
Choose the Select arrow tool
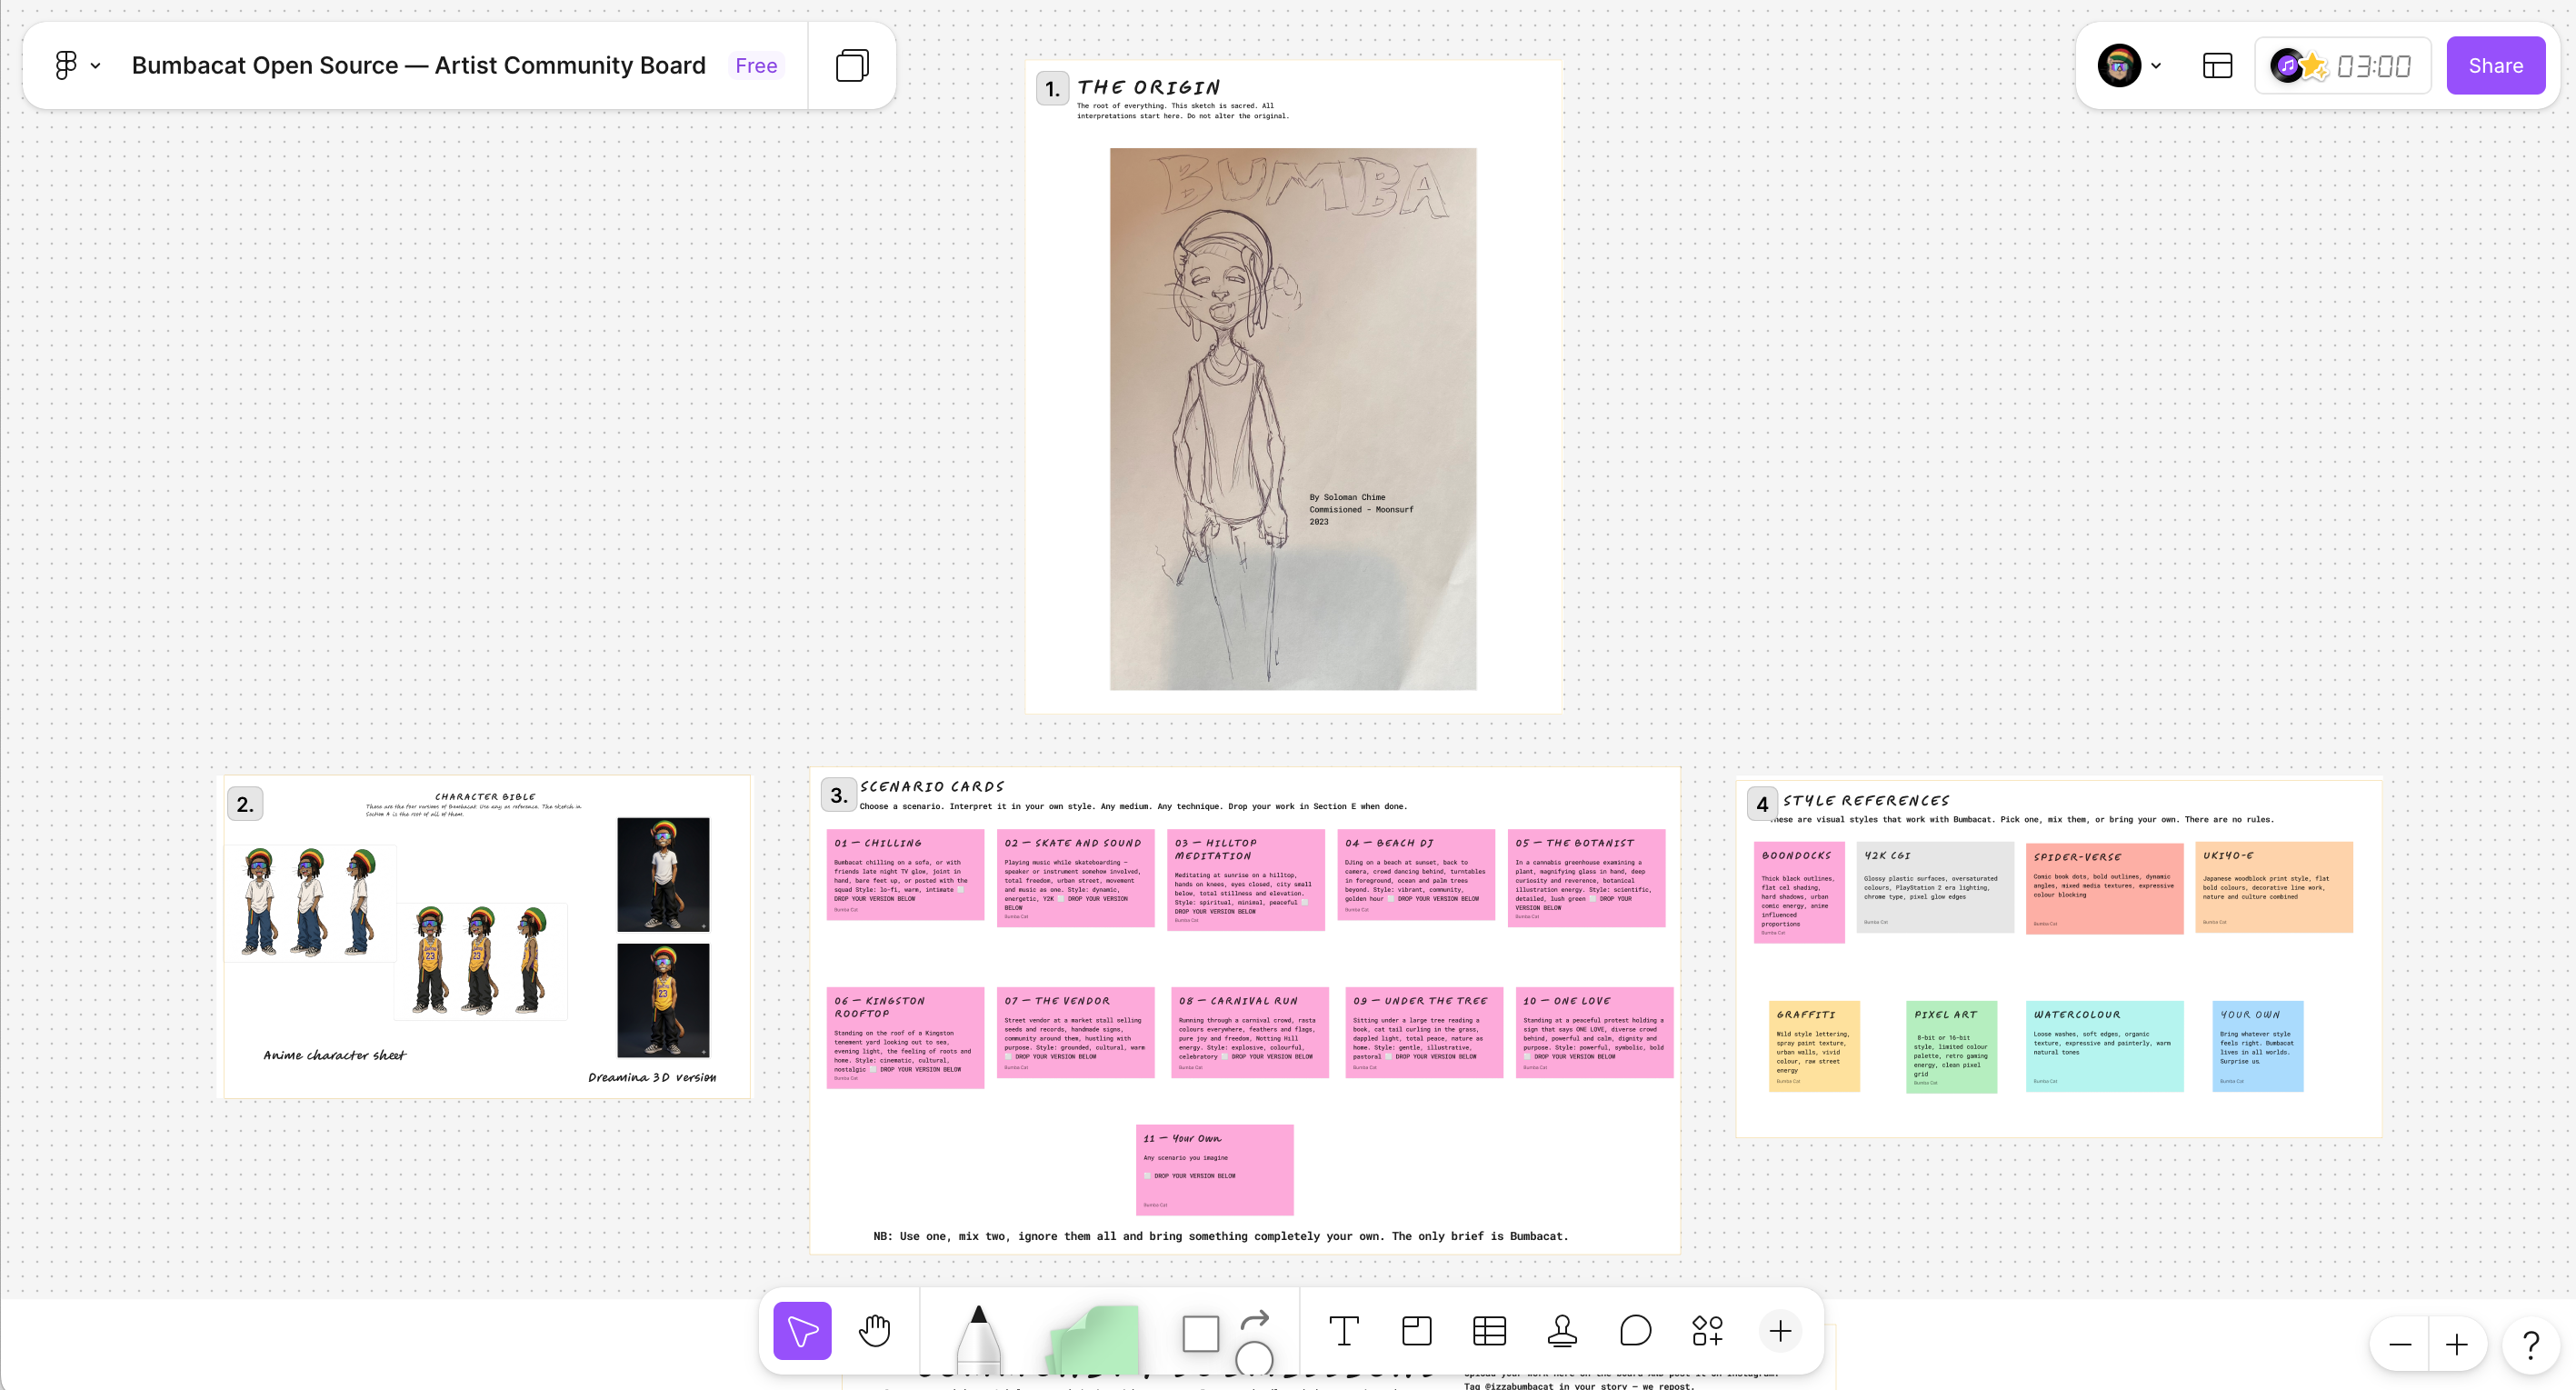coord(802,1330)
